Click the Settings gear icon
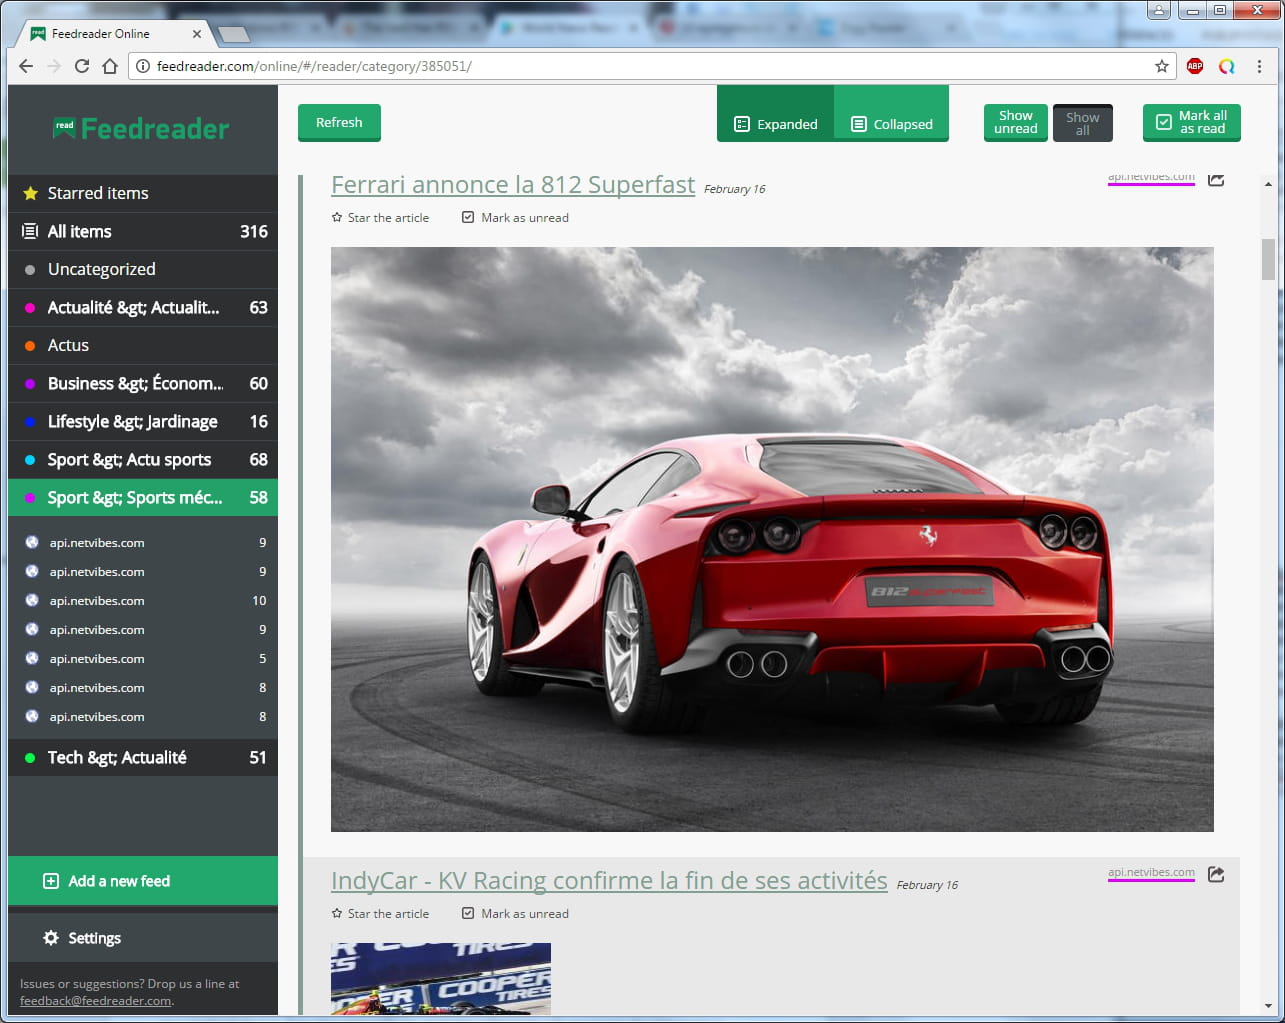 pyautogui.click(x=51, y=938)
